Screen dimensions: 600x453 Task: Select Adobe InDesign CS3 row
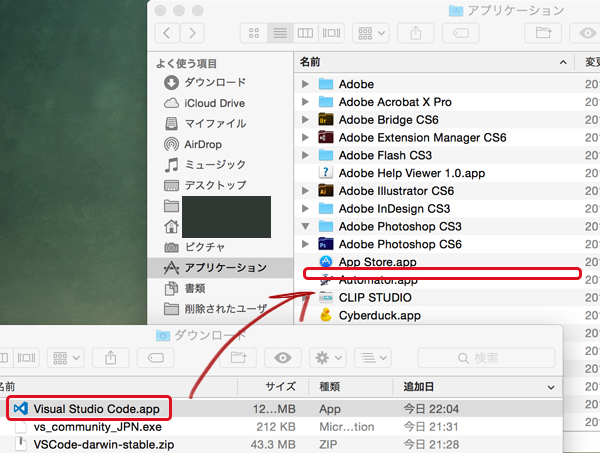pos(447,209)
